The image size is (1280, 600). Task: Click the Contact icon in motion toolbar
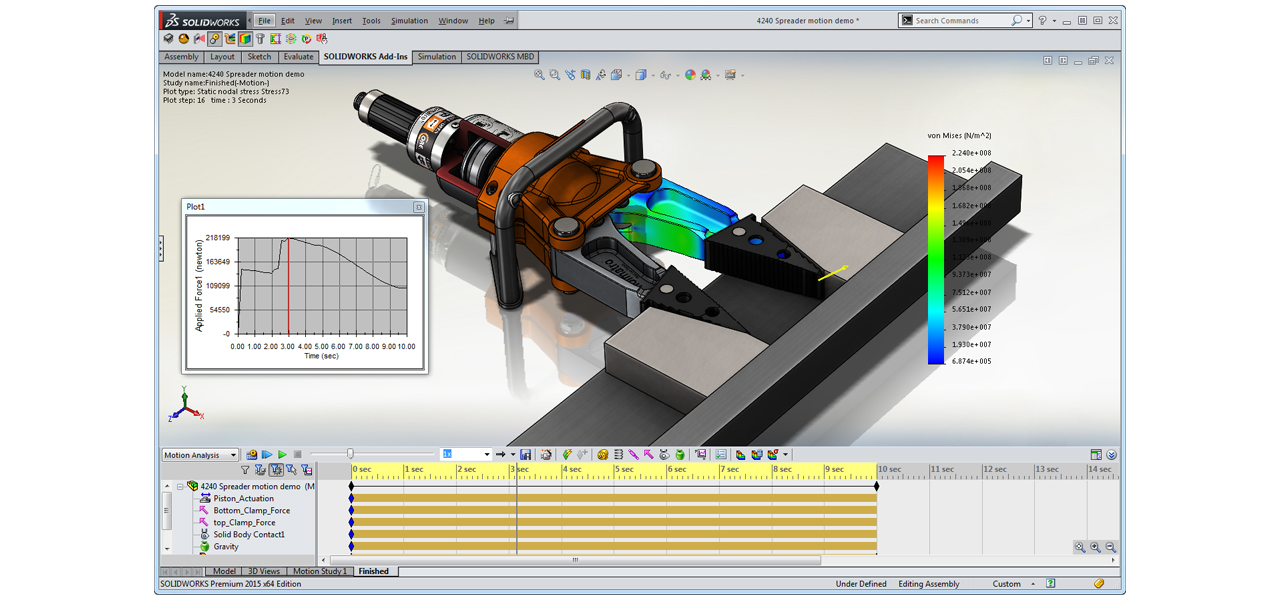664,455
